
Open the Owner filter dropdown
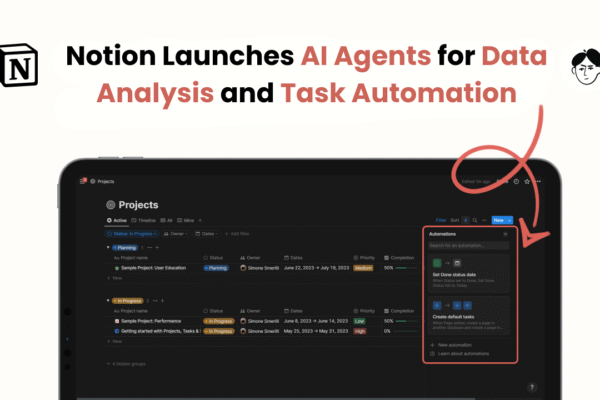[x=176, y=234]
